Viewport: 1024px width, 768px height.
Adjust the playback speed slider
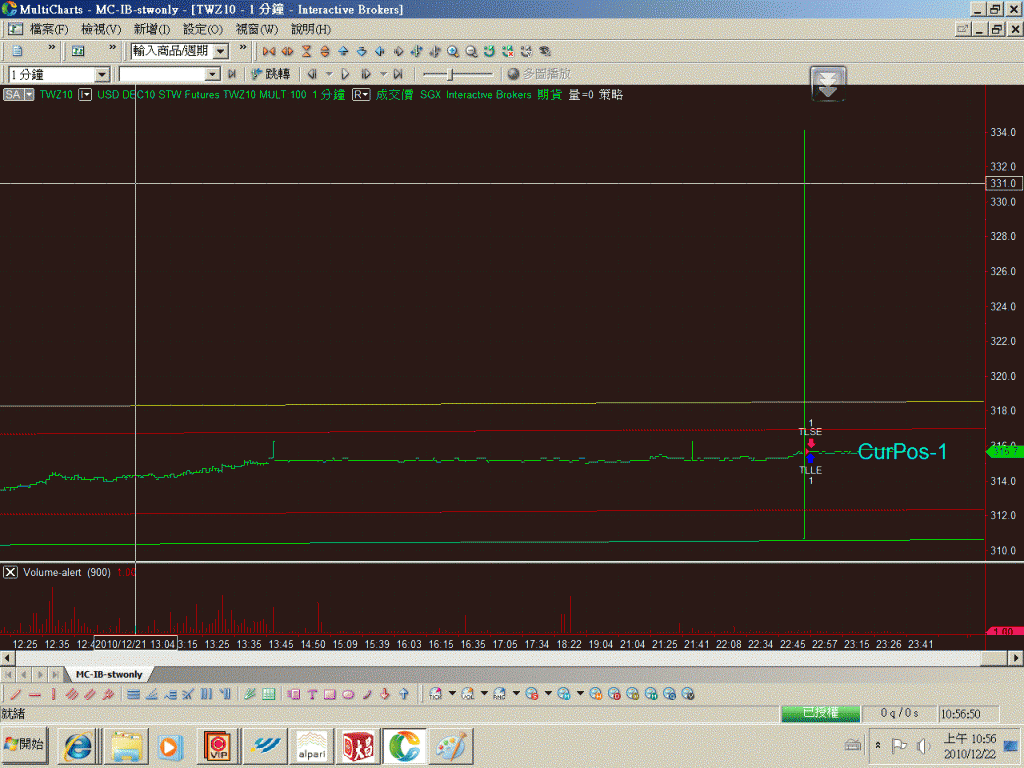click(451, 74)
